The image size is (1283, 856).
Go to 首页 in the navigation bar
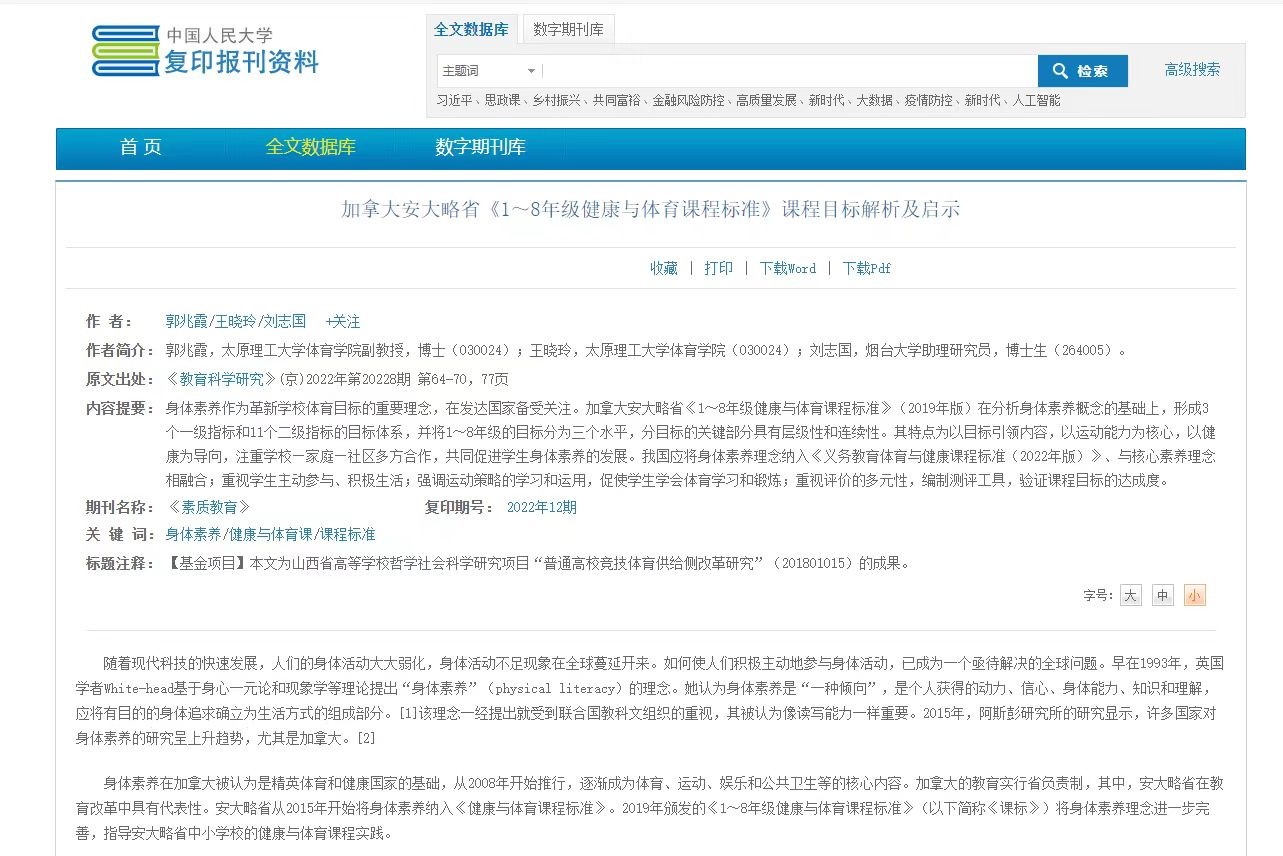click(140, 147)
